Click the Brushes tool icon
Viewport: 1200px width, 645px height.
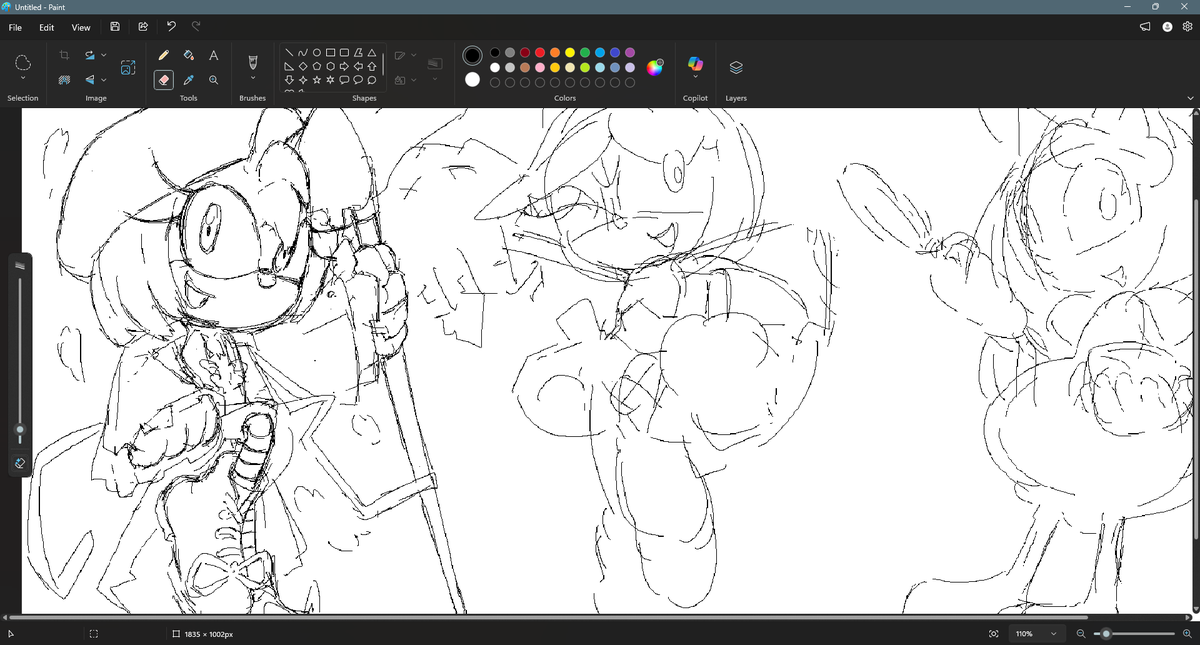pos(252,62)
